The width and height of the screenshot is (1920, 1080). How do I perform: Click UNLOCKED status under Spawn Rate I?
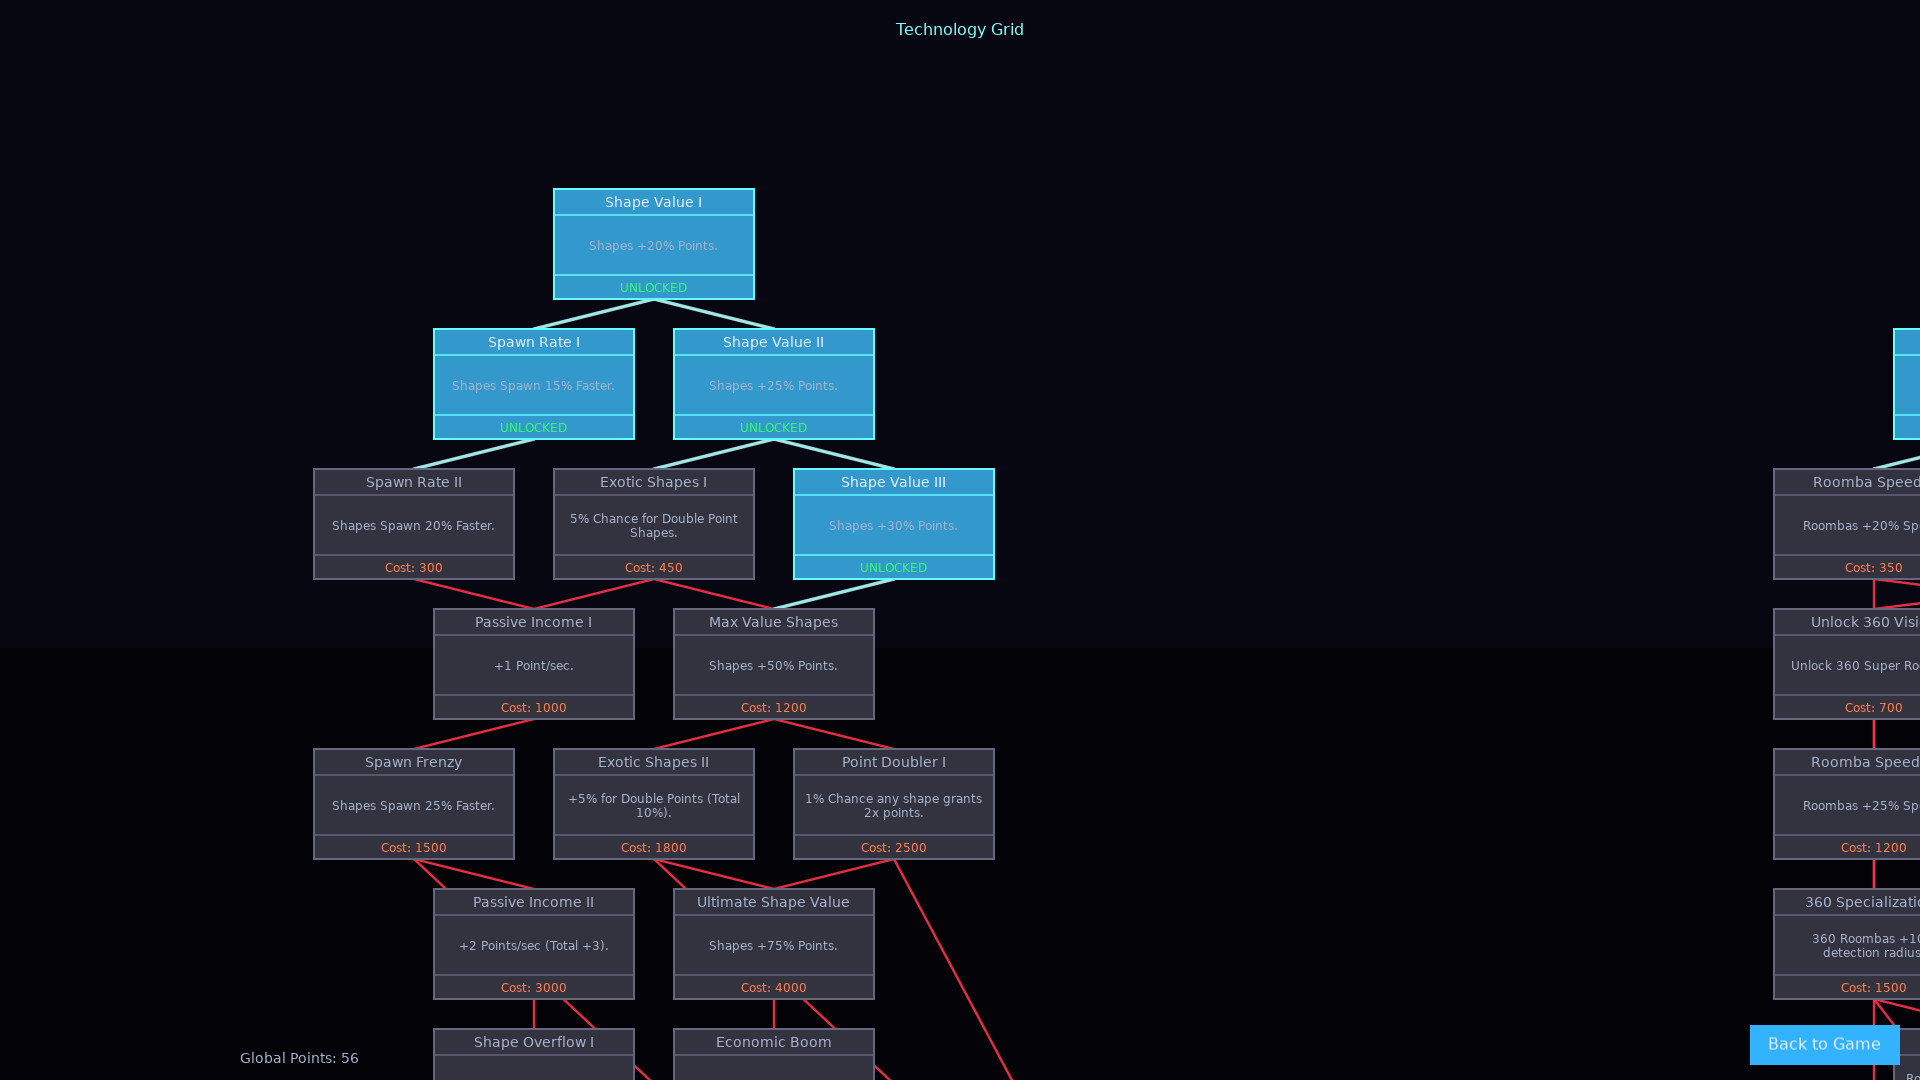pyautogui.click(x=534, y=428)
